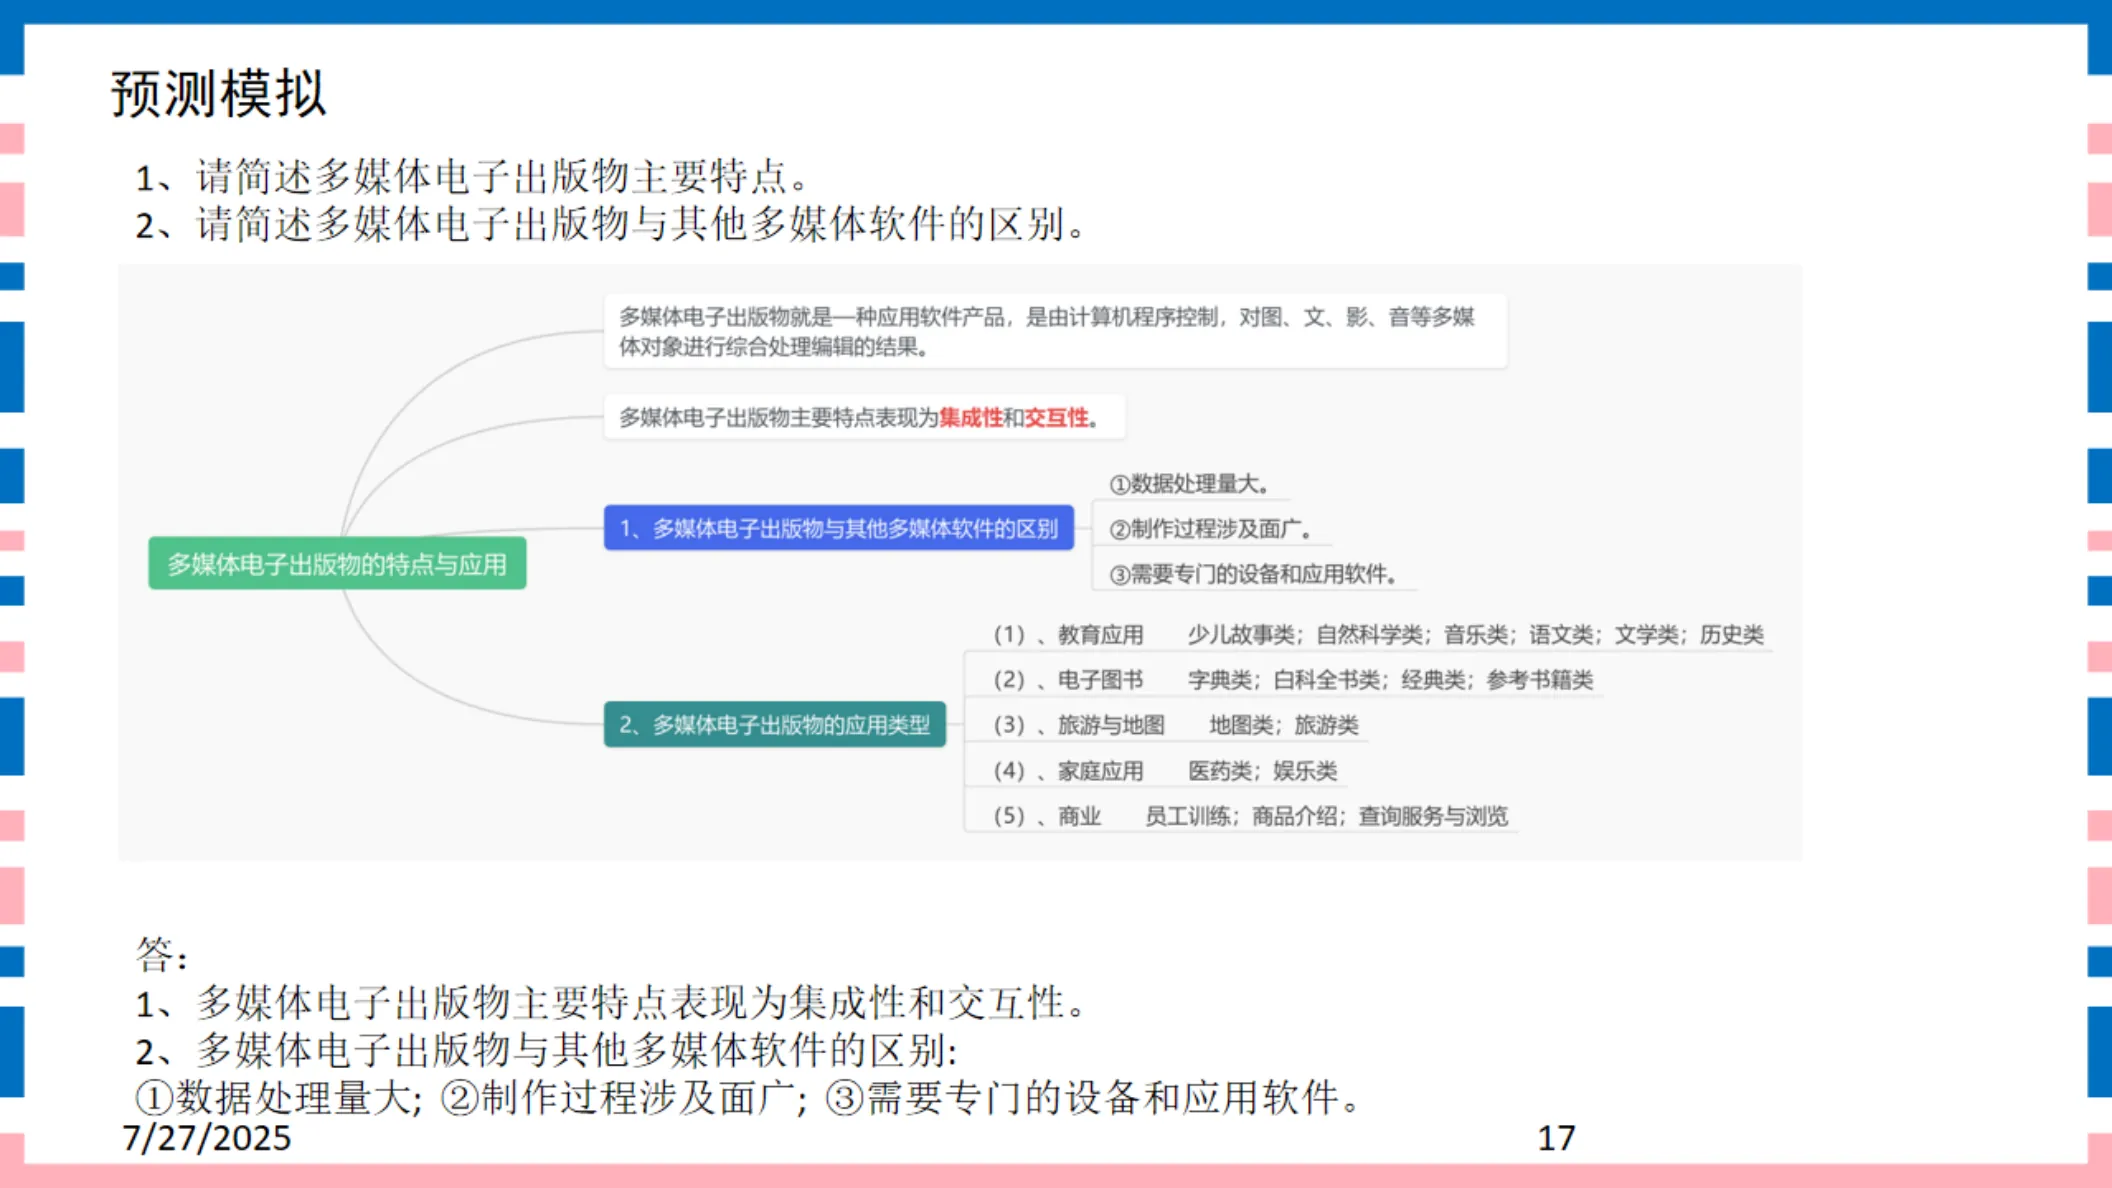
Task: Click the teal node 多媒体电子出版物的应用类型
Action: pos(775,724)
